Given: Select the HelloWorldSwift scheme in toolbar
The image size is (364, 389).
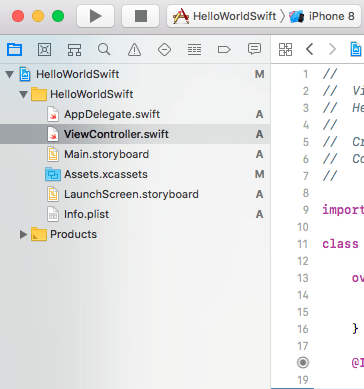Looking at the screenshot, I should 224,16.
